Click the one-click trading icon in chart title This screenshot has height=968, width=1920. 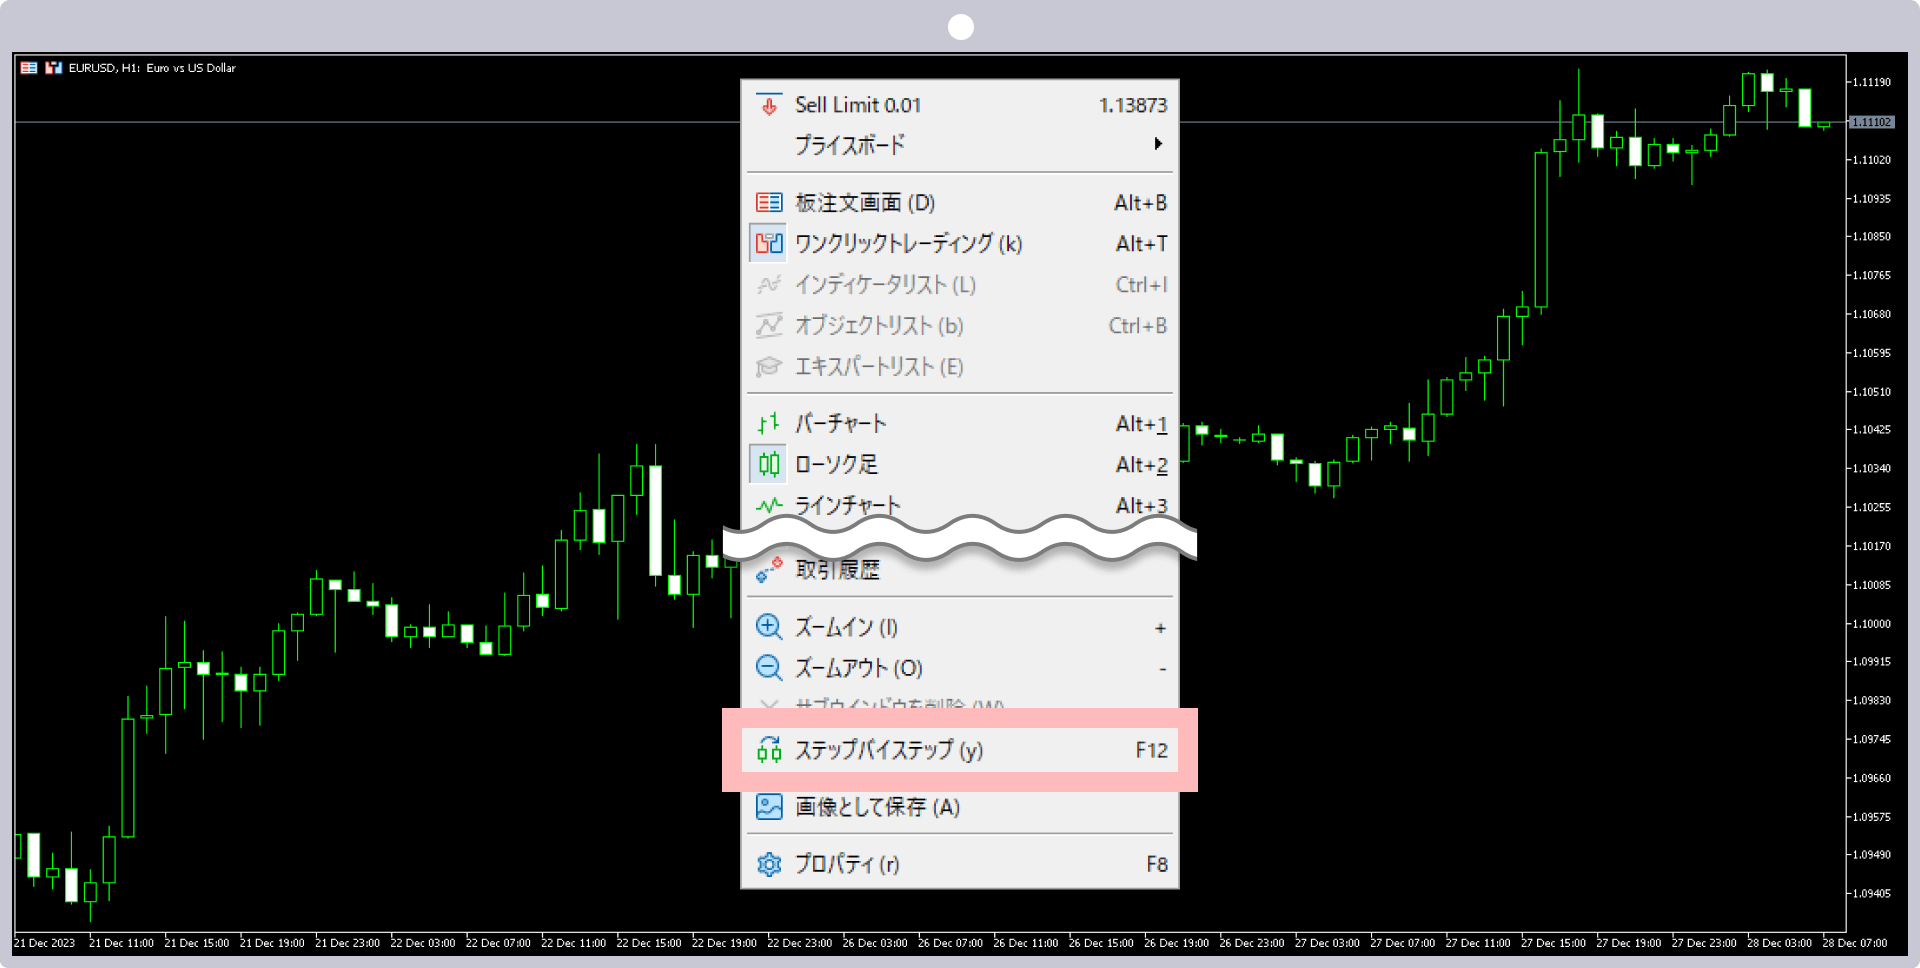54,68
